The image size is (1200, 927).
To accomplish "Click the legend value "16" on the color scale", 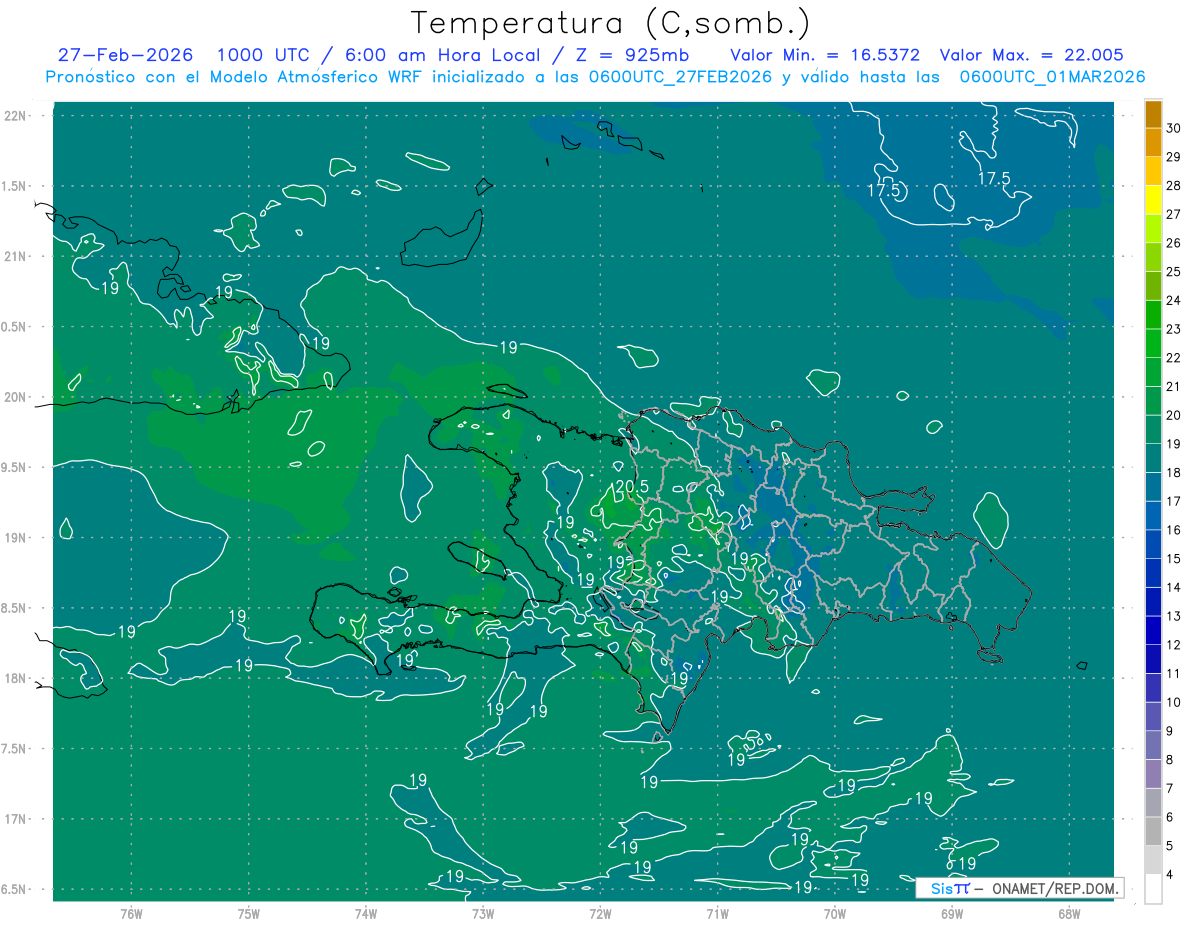I will click(x=1174, y=530).
